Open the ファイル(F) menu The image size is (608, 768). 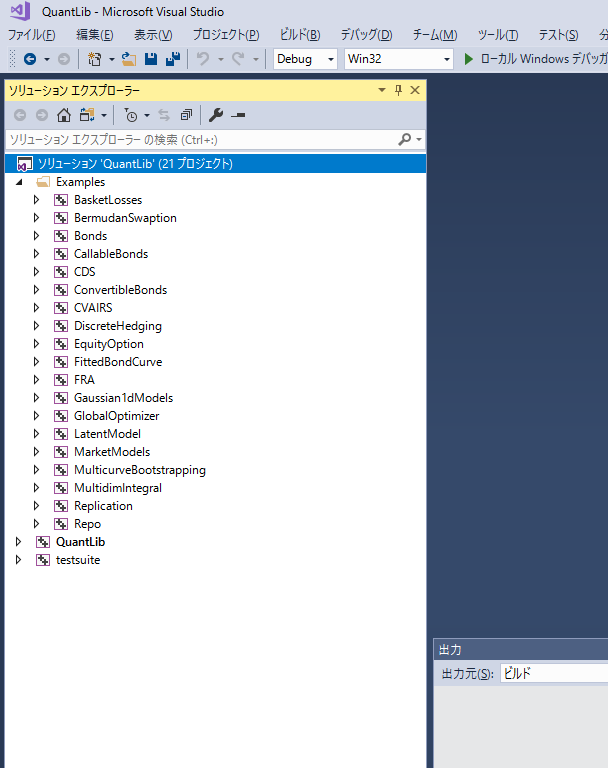pos(31,35)
